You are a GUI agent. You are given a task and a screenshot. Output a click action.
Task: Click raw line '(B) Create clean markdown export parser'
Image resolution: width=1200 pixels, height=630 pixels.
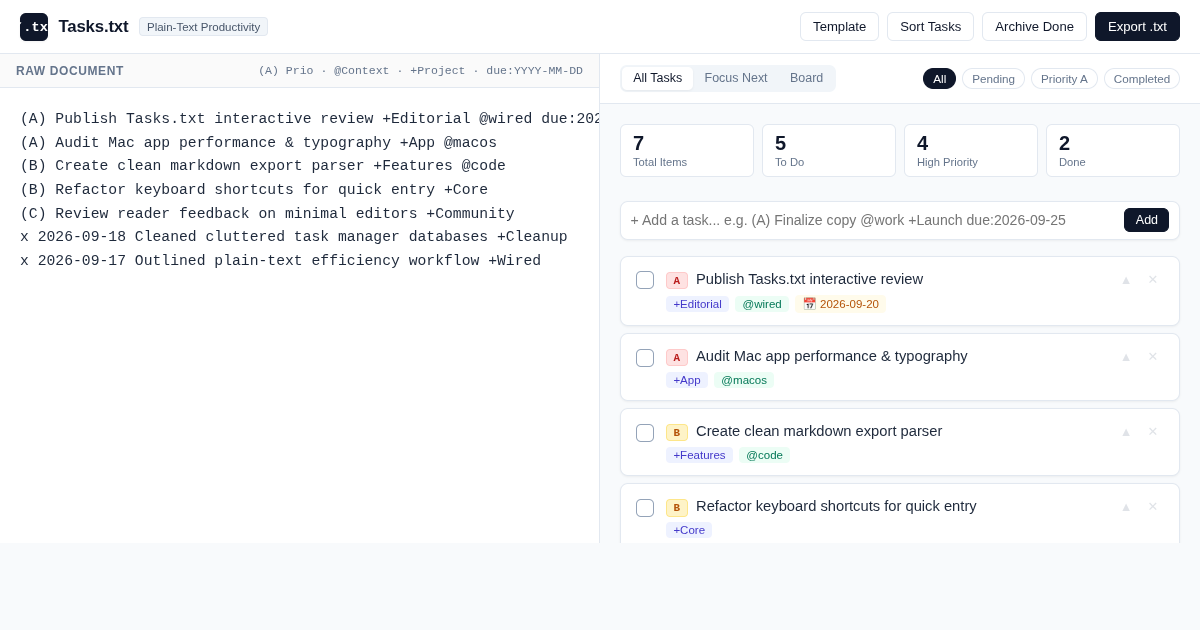click(x=263, y=166)
